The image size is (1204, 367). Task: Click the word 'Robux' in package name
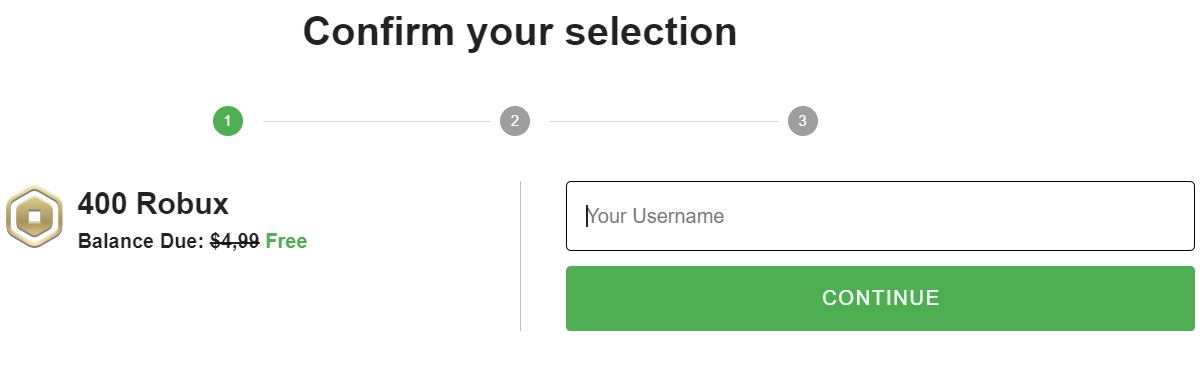(x=182, y=204)
